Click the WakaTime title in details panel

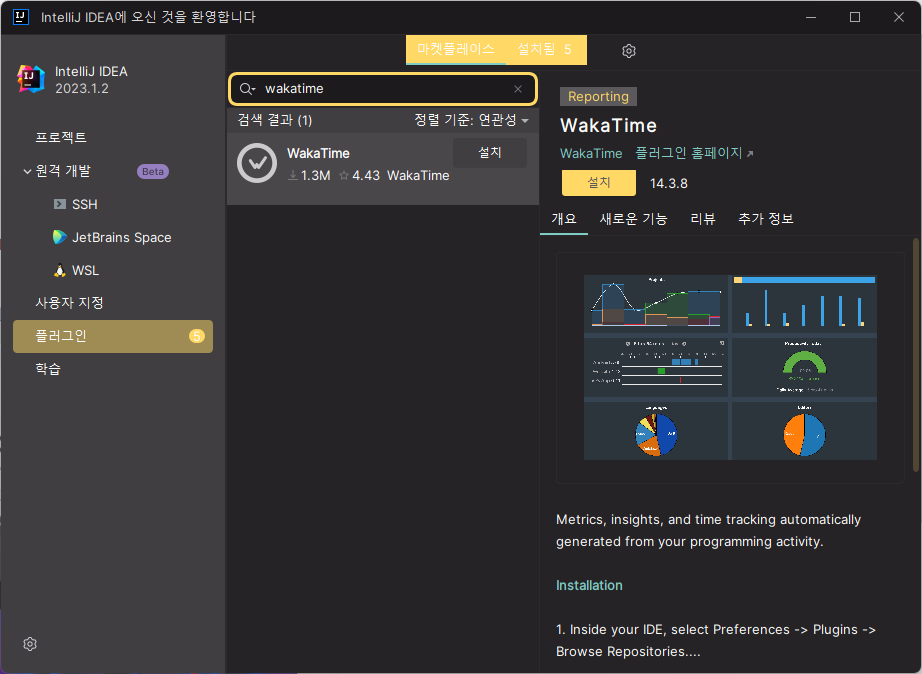coord(608,125)
